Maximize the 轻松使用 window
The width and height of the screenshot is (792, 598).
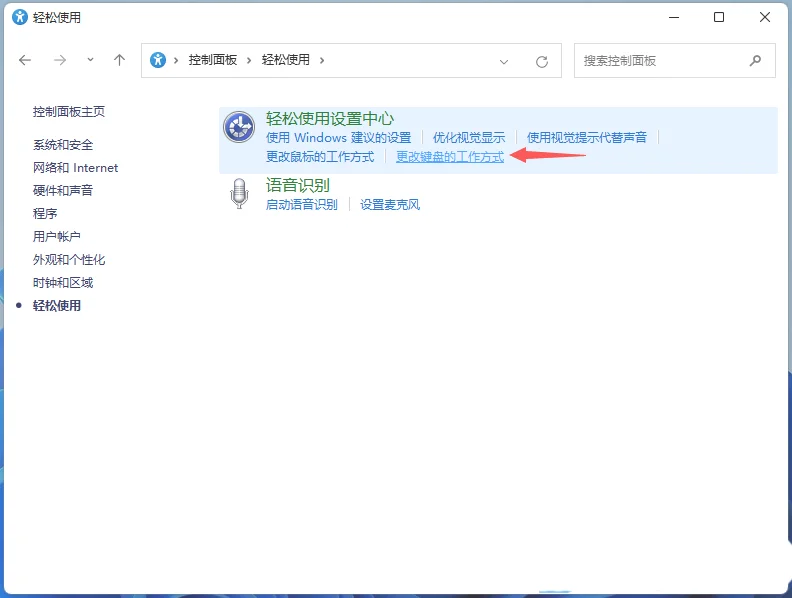[719, 17]
